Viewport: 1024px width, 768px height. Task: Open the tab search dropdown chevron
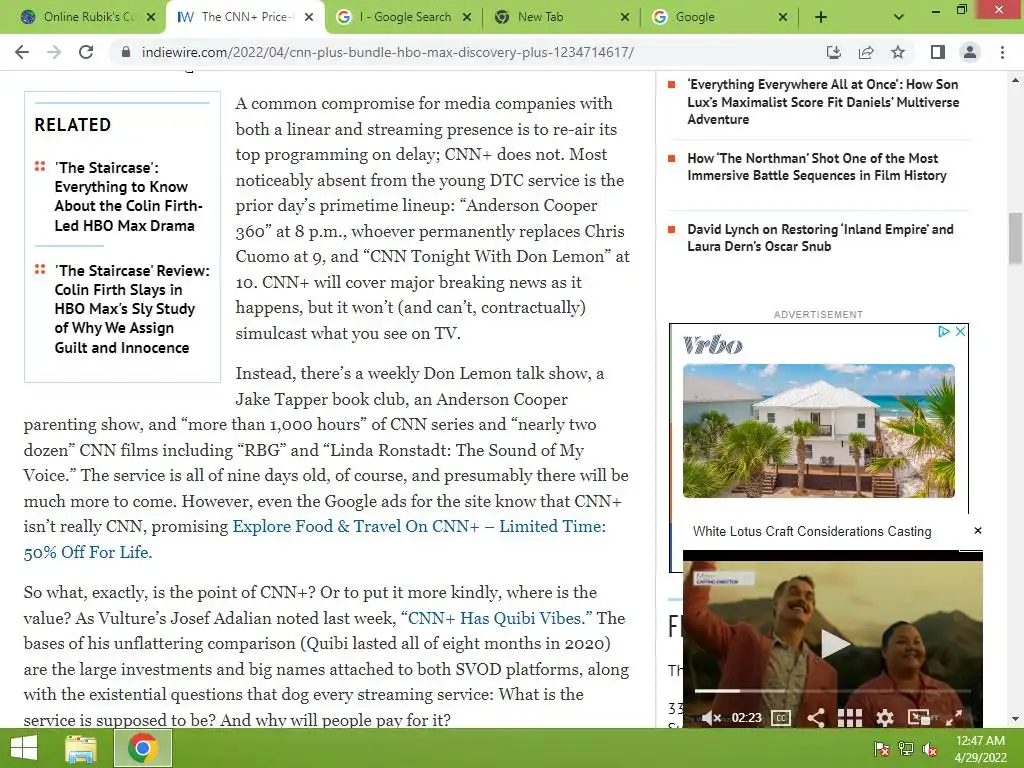(899, 17)
